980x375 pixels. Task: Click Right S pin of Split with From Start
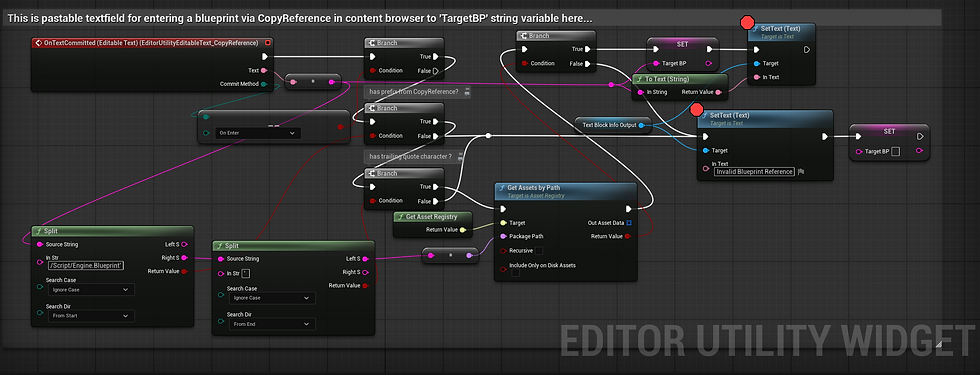pos(184,258)
